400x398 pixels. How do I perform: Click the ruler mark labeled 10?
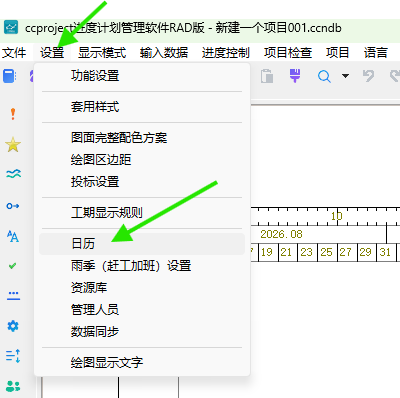(337, 216)
